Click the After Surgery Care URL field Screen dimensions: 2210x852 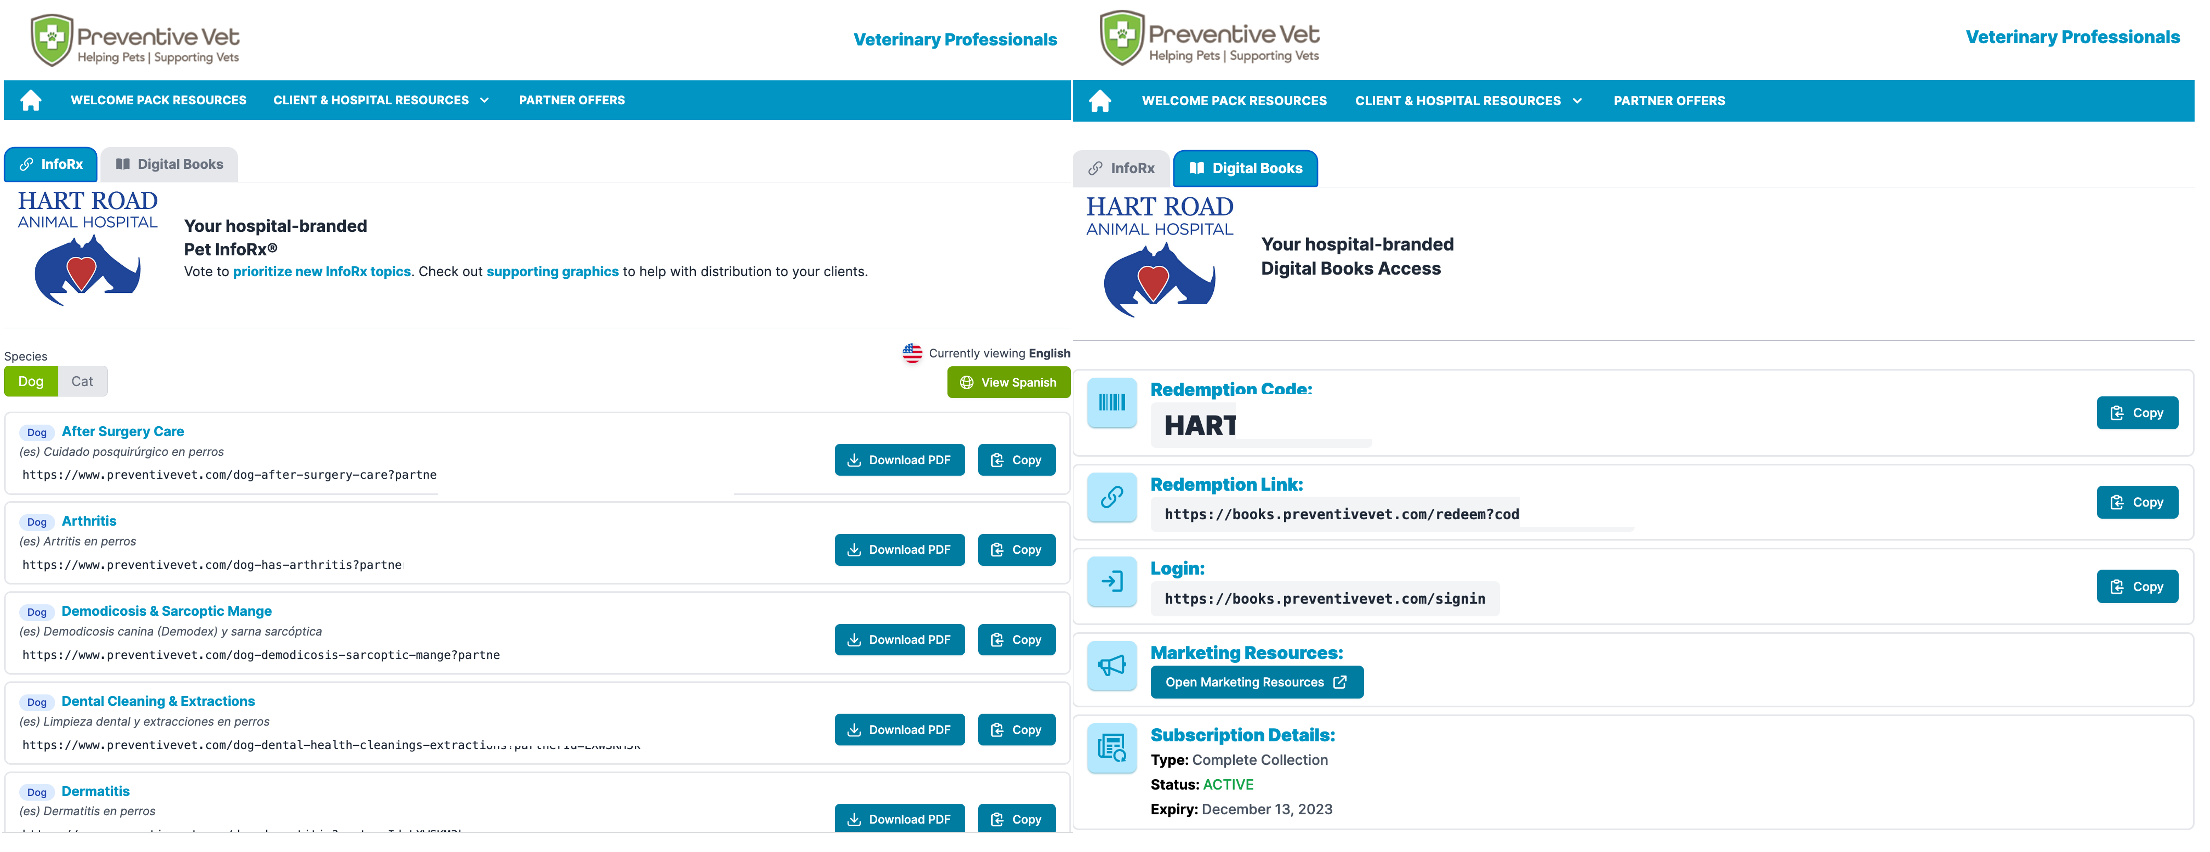pos(229,475)
